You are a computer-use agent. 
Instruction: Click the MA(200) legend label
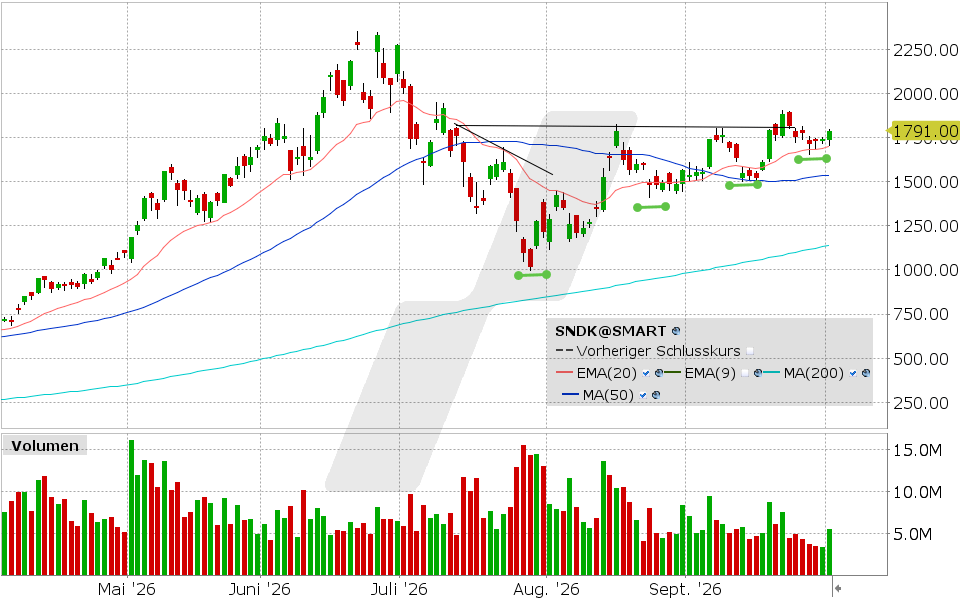click(814, 373)
